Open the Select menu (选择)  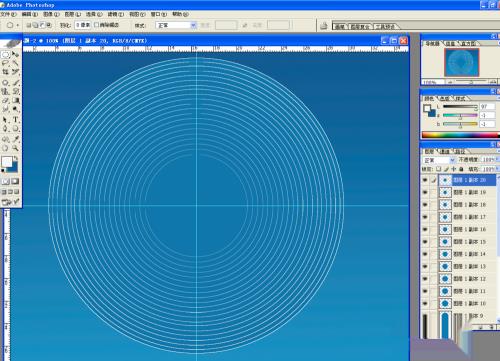click(94, 14)
